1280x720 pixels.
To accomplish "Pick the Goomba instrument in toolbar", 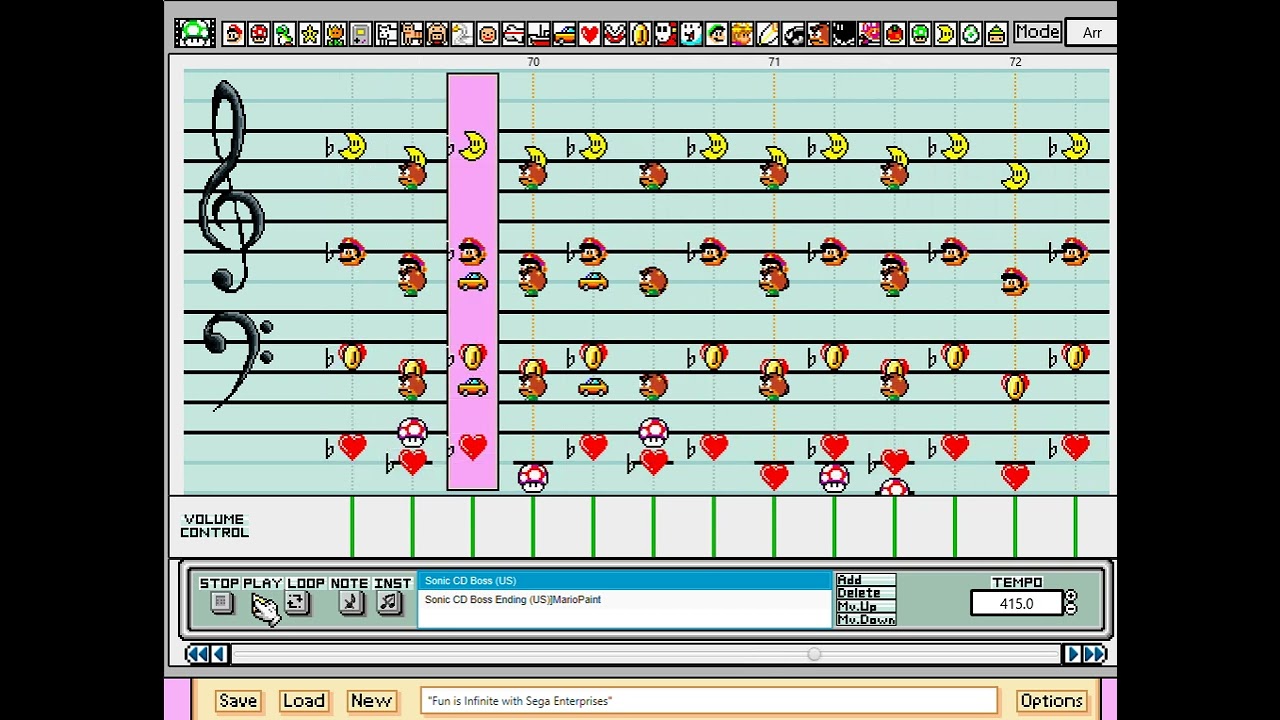I will pos(819,34).
